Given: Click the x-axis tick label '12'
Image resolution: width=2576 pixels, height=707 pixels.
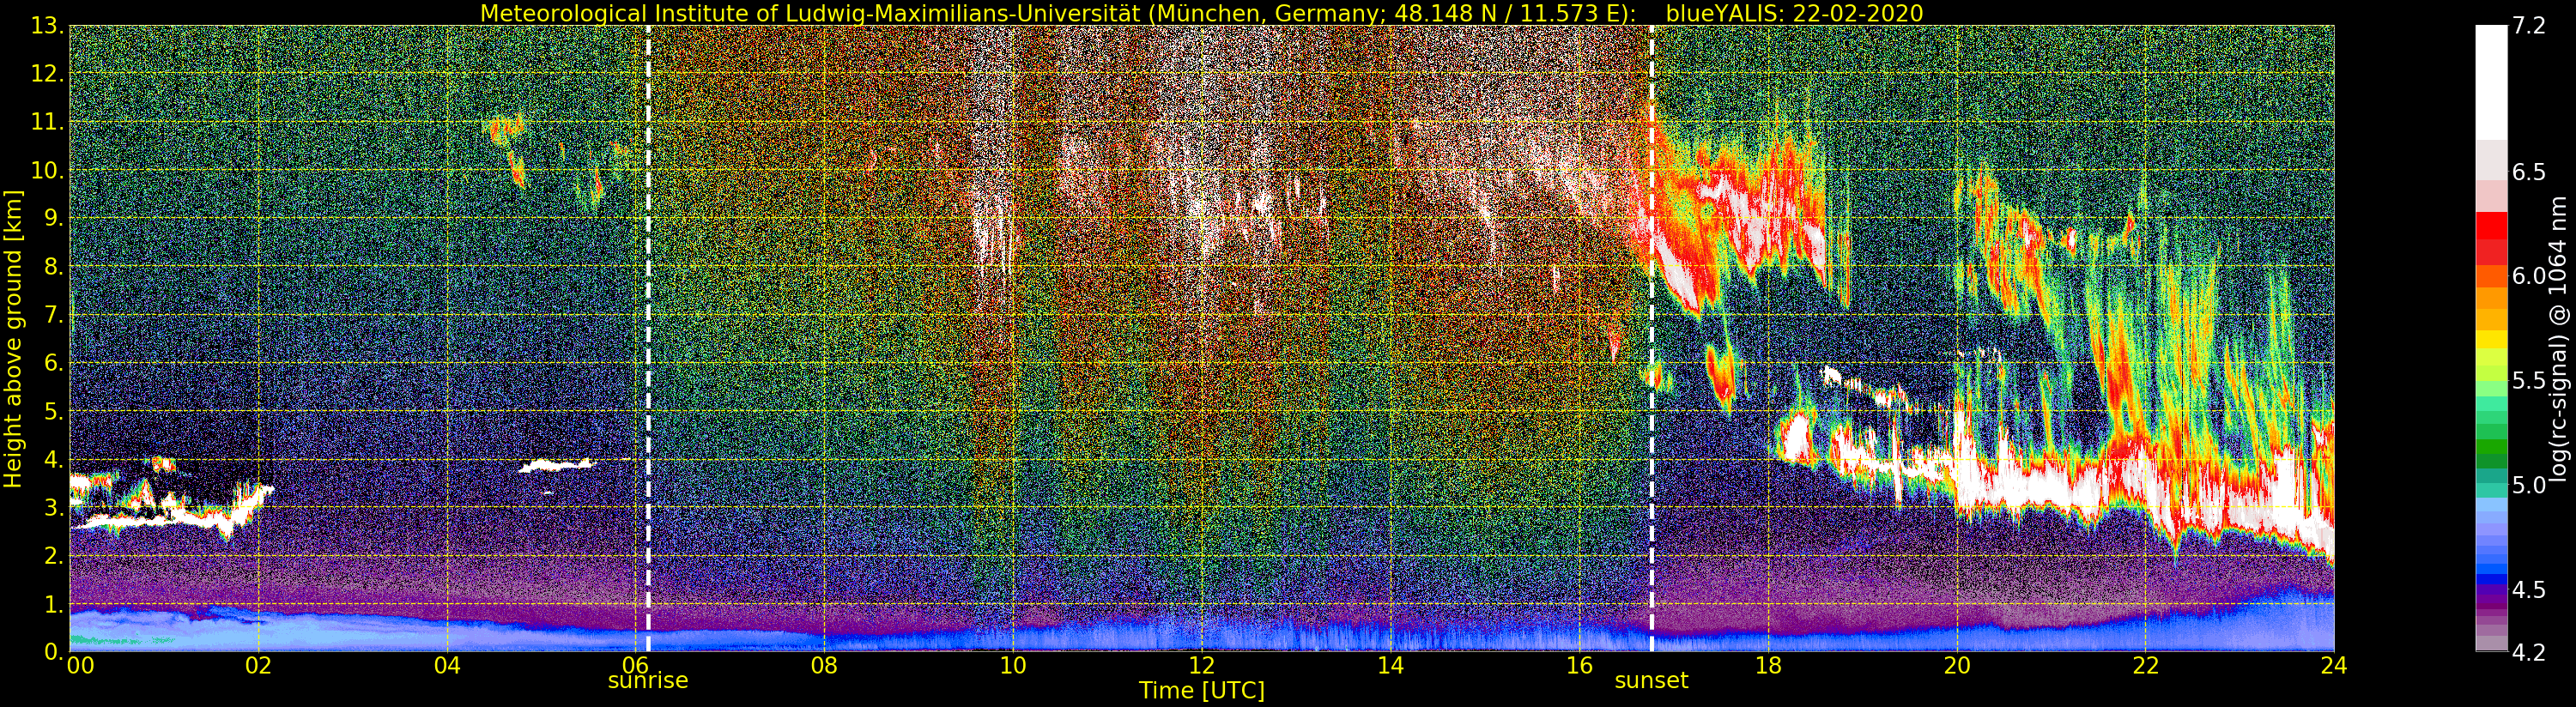Looking at the screenshot, I should tap(1202, 666).
